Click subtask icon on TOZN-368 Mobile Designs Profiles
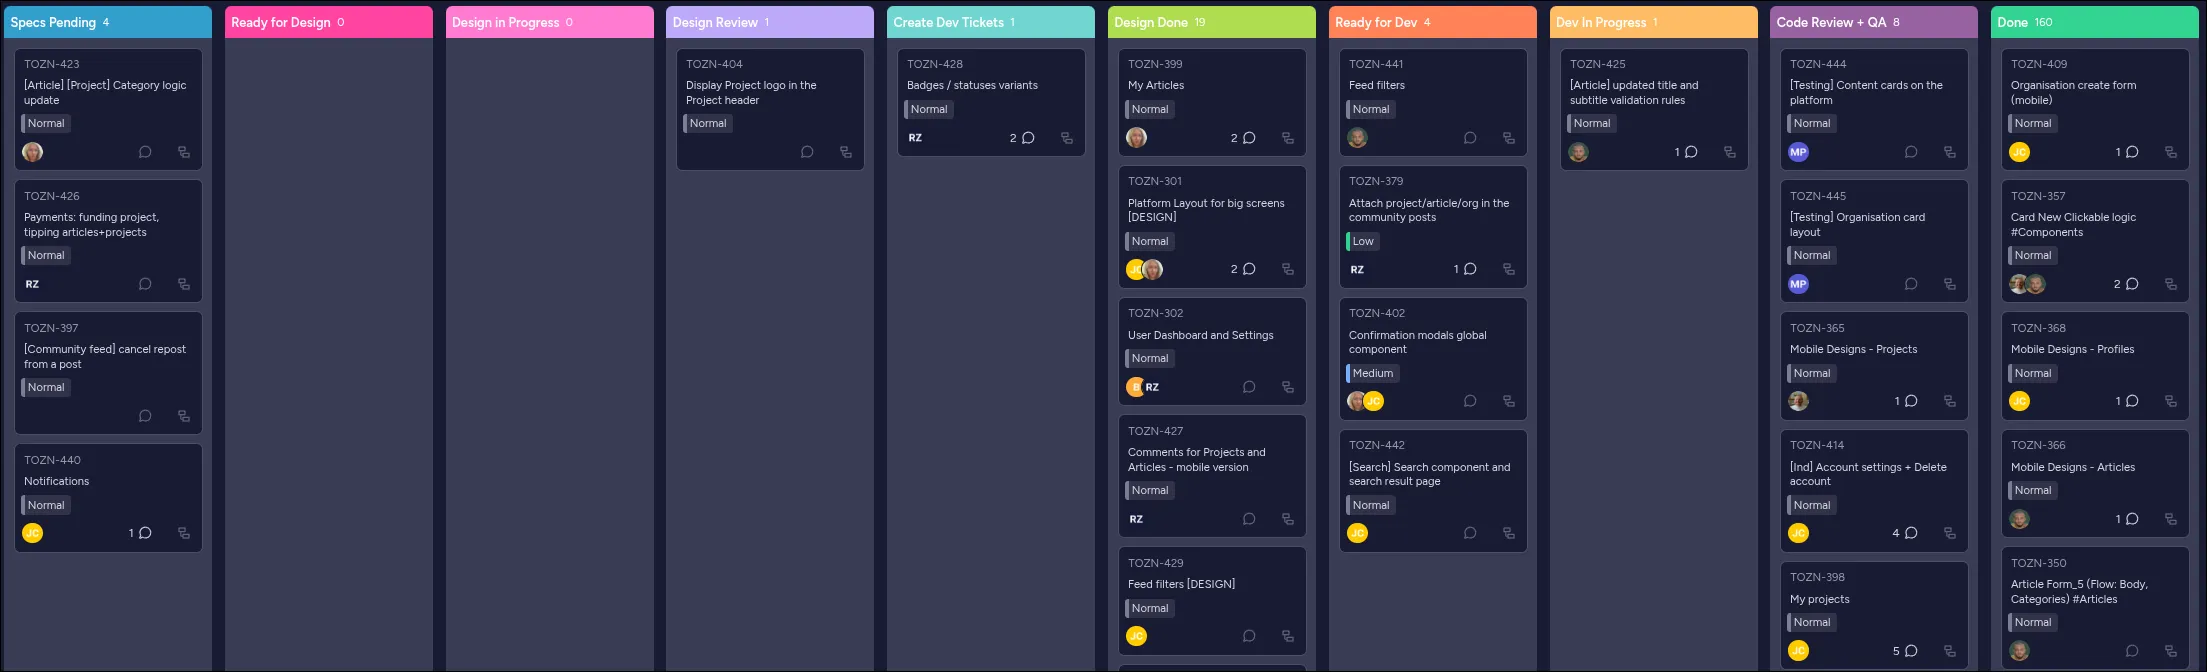 (x=2171, y=401)
